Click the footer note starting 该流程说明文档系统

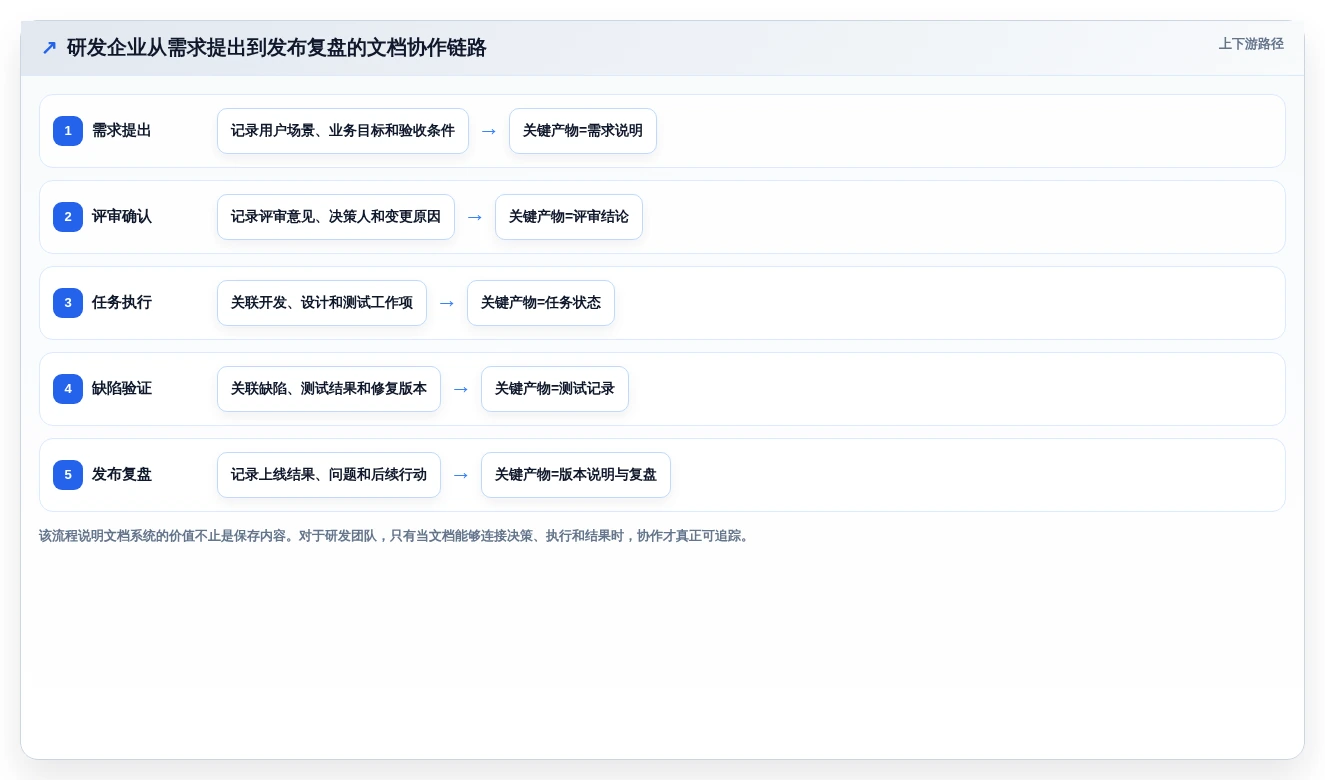click(396, 536)
